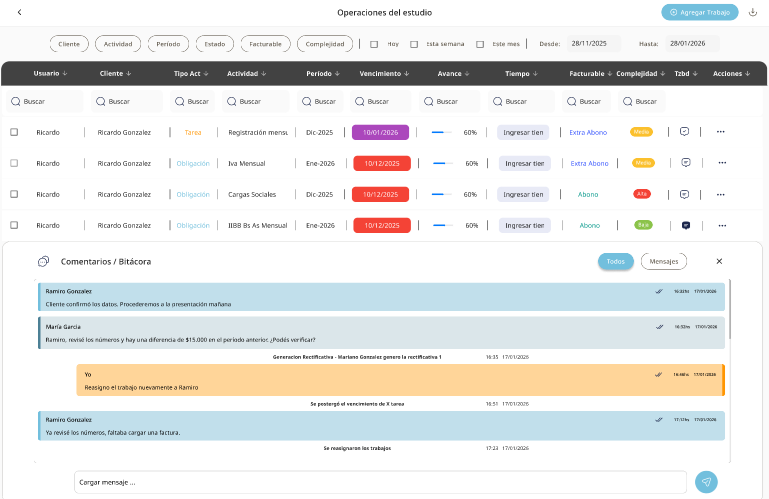The width and height of the screenshot is (769, 499).
Task: Select the Iva Mensual row checkbox
Action: click(14, 163)
